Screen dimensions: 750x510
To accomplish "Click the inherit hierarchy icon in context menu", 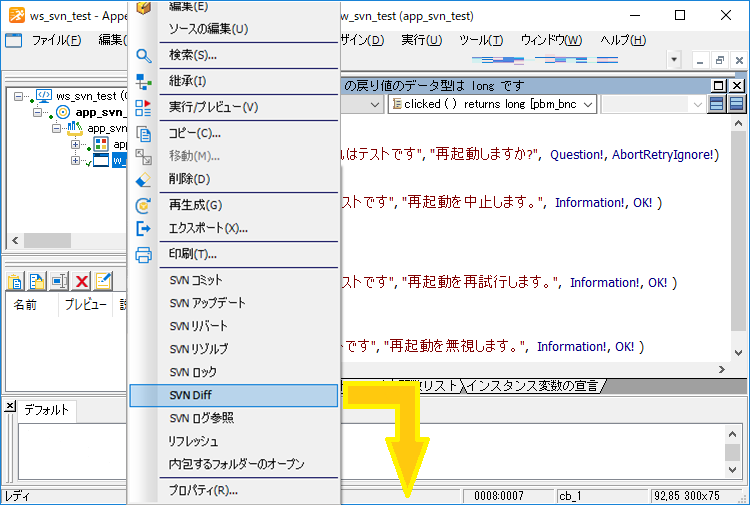I will pyautogui.click(x=143, y=81).
